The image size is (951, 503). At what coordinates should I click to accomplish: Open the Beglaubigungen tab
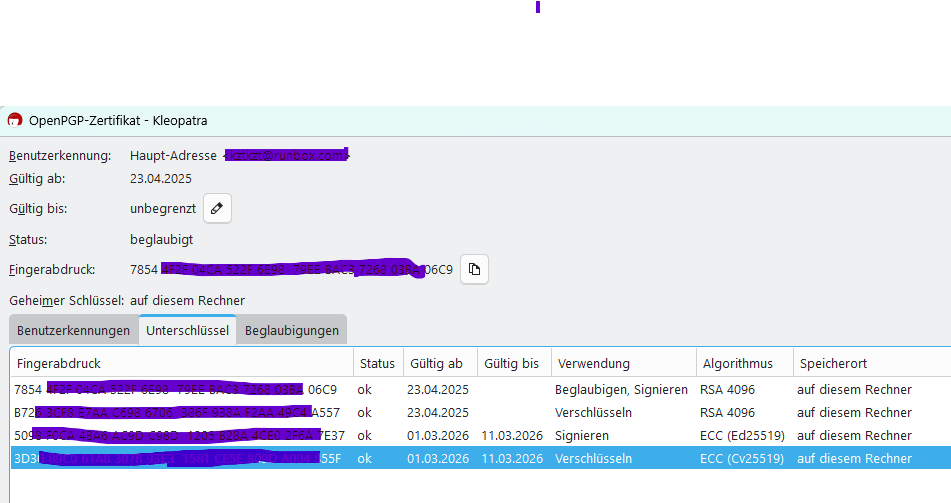292,330
